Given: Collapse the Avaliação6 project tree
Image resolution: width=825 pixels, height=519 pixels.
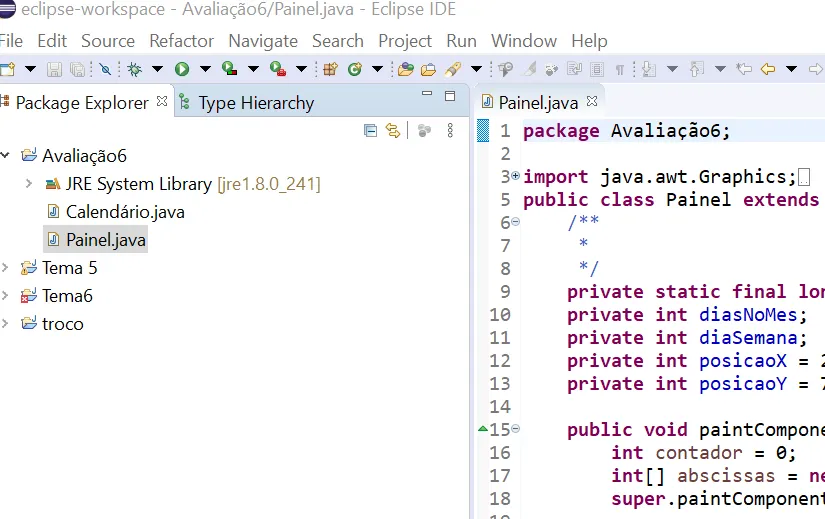Looking at the screenshot, I should click(x=6, y=156).
